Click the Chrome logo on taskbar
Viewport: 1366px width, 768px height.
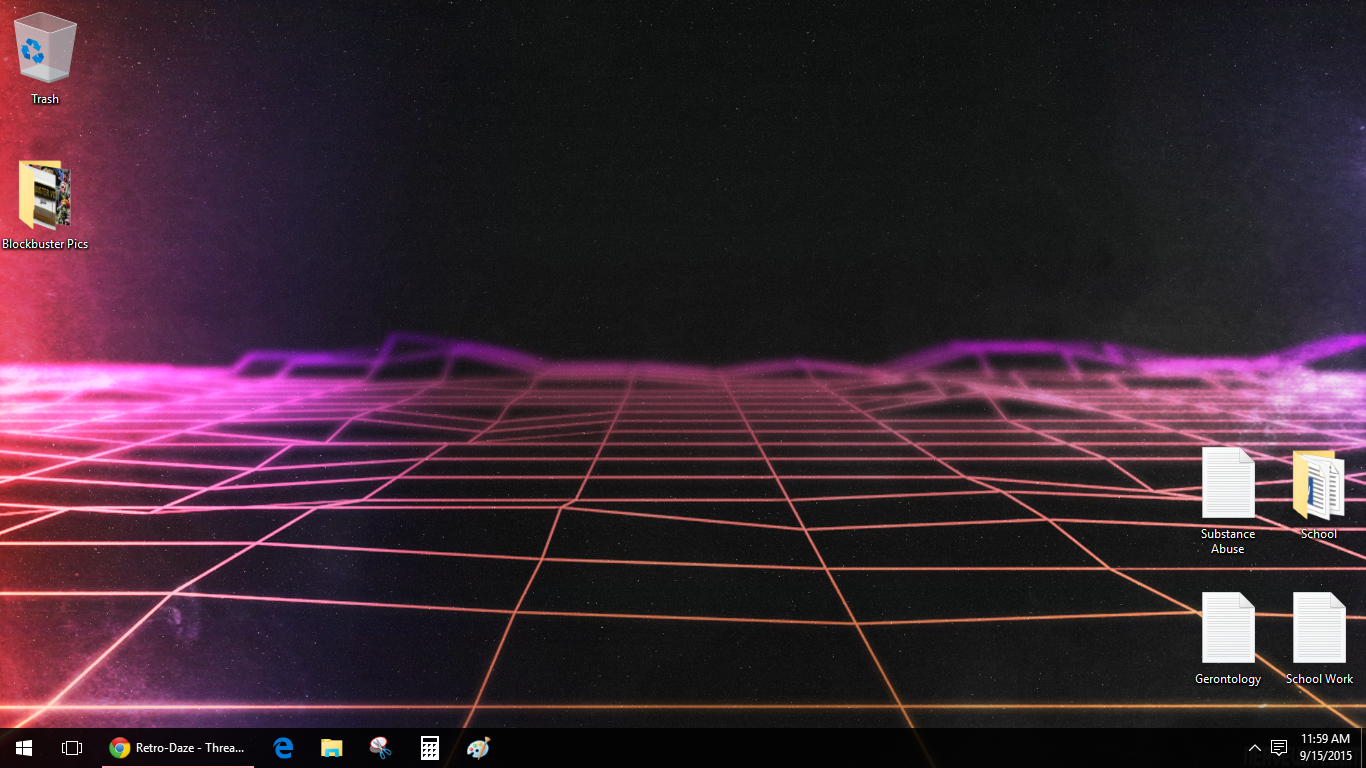click(x=120, y=748)
